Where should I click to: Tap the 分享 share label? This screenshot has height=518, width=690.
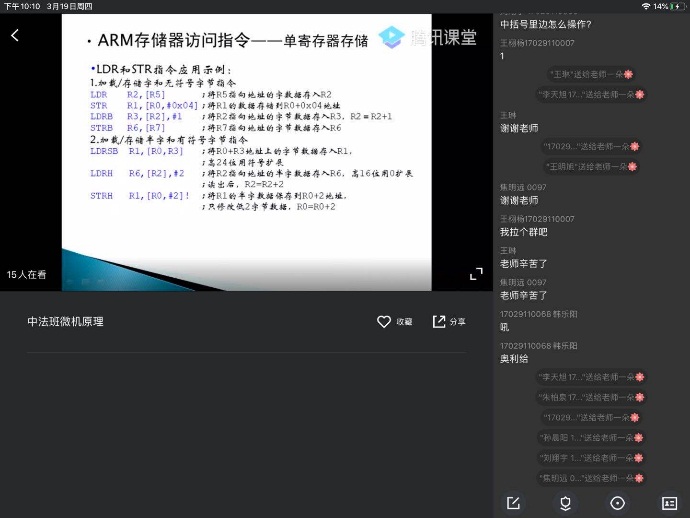point(457,322)
